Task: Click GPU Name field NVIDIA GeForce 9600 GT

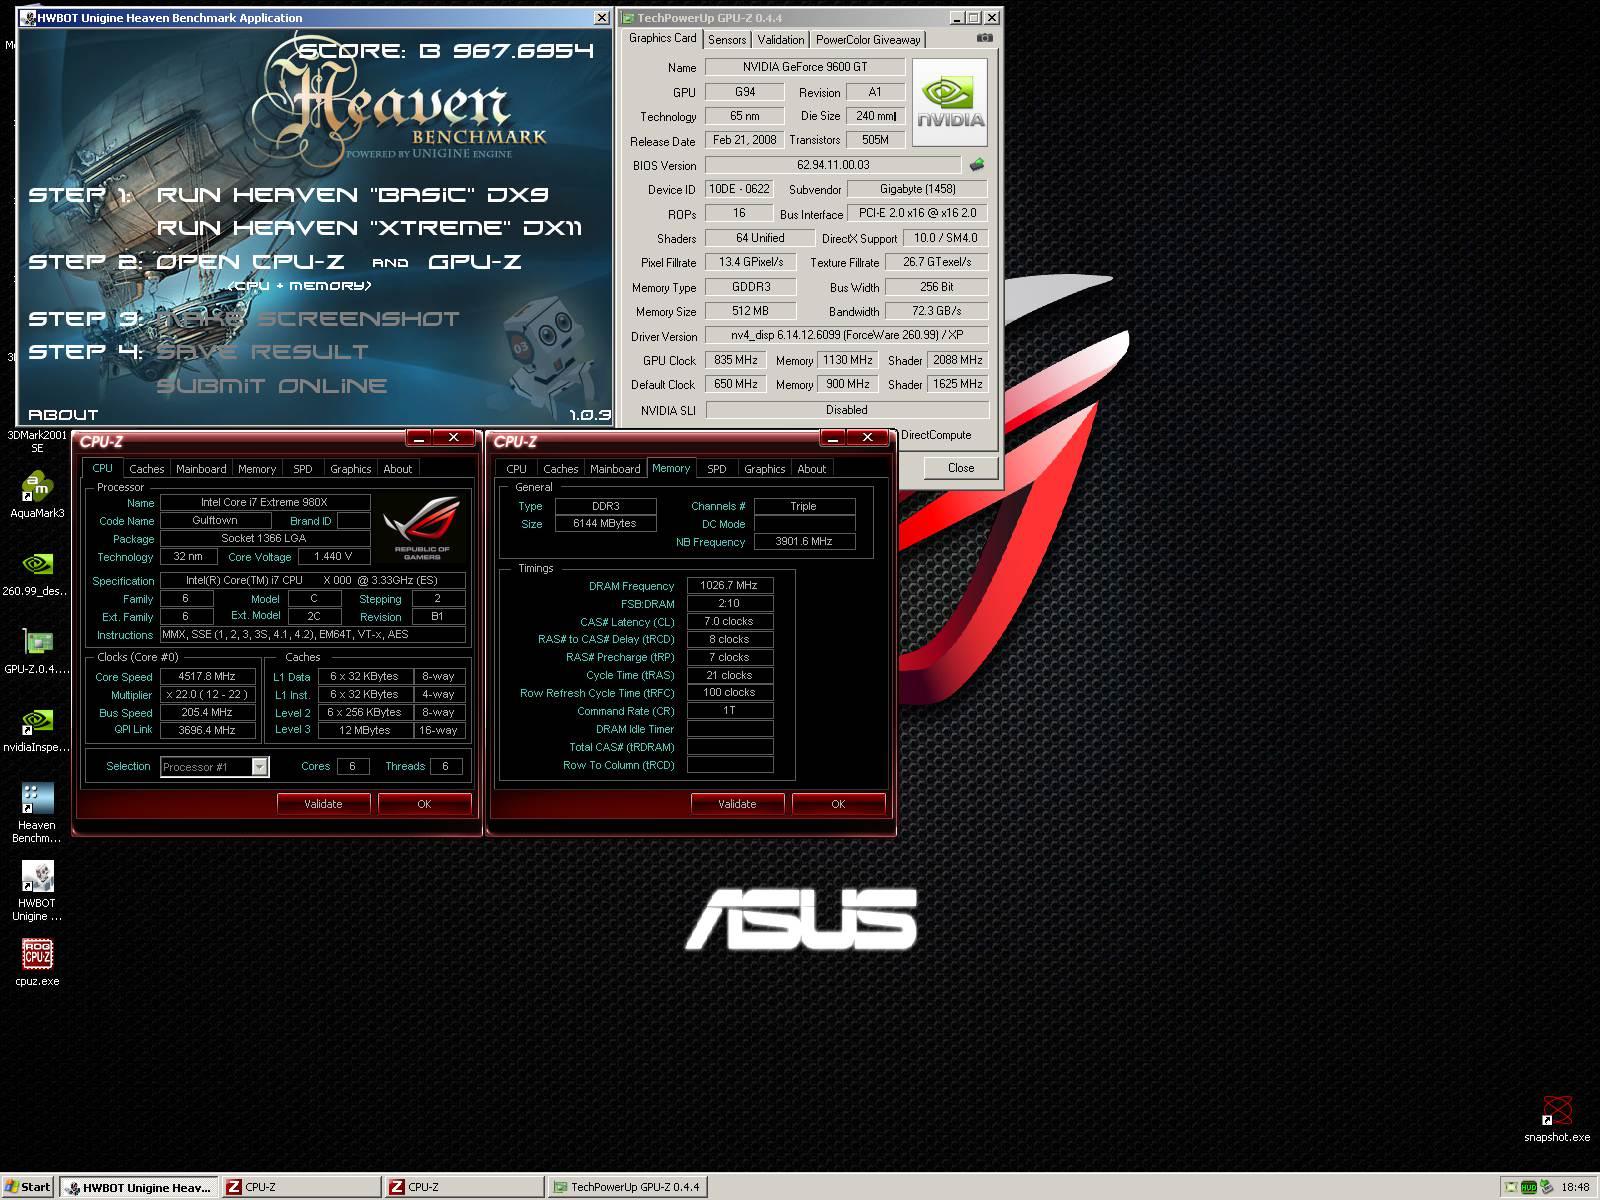Action: [x=805, y=67]
